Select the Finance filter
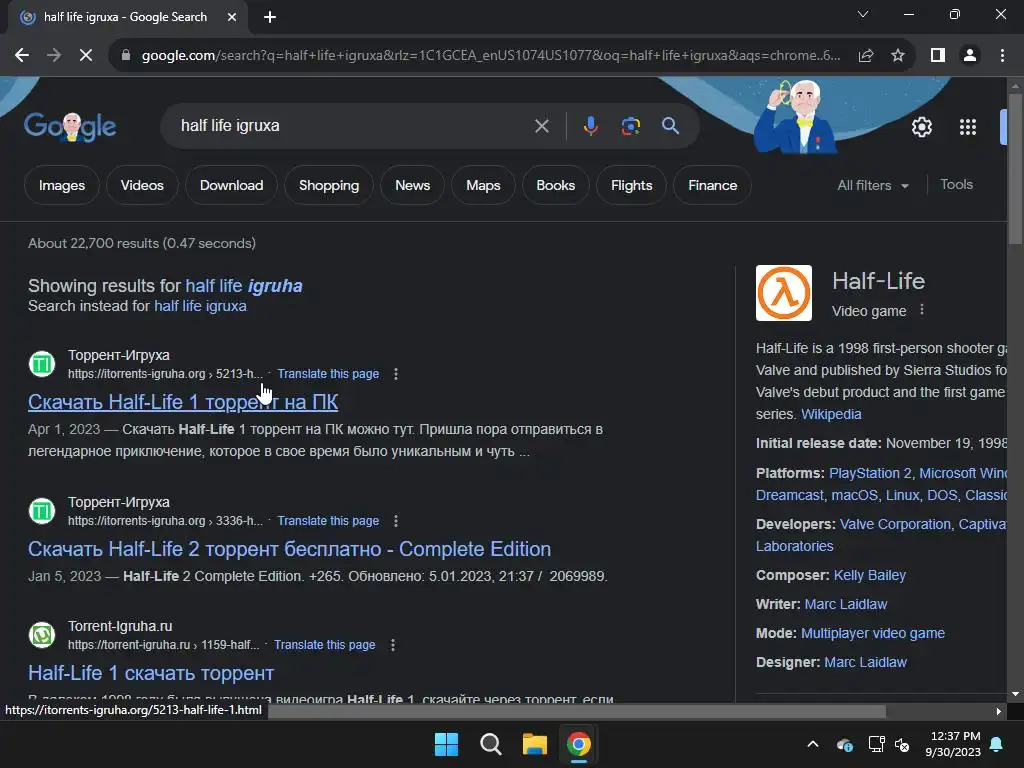This screenshot has width=1024, height=768. [712, 185]
